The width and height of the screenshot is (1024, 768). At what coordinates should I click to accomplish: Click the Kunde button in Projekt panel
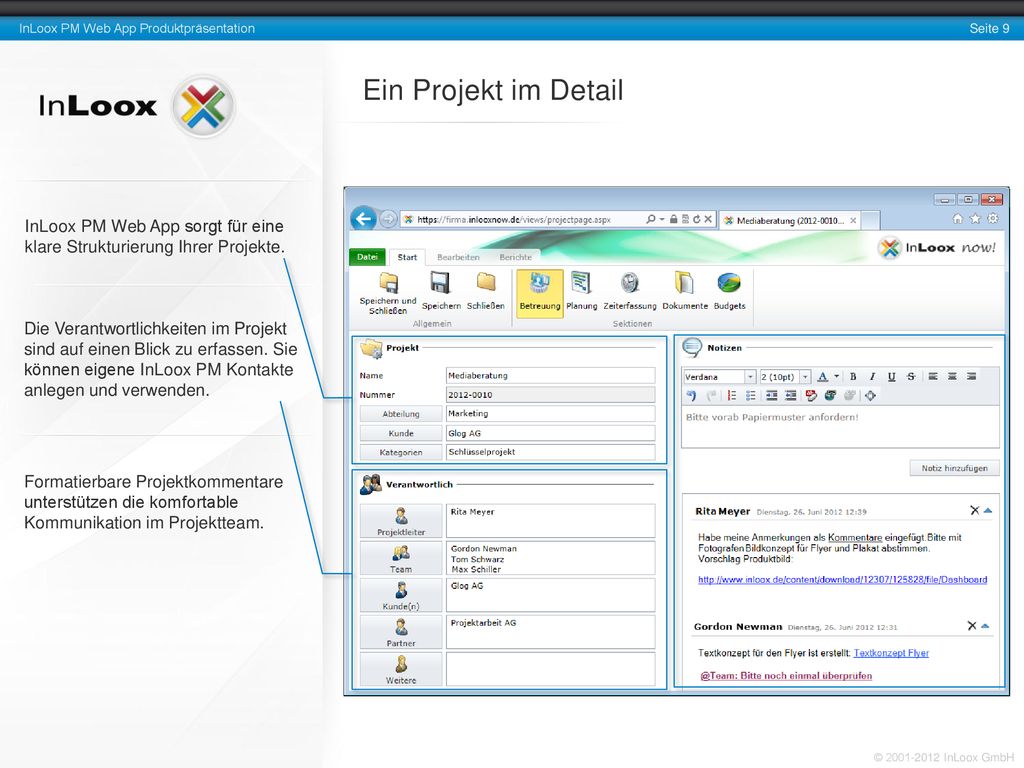(x=400, y=433)
